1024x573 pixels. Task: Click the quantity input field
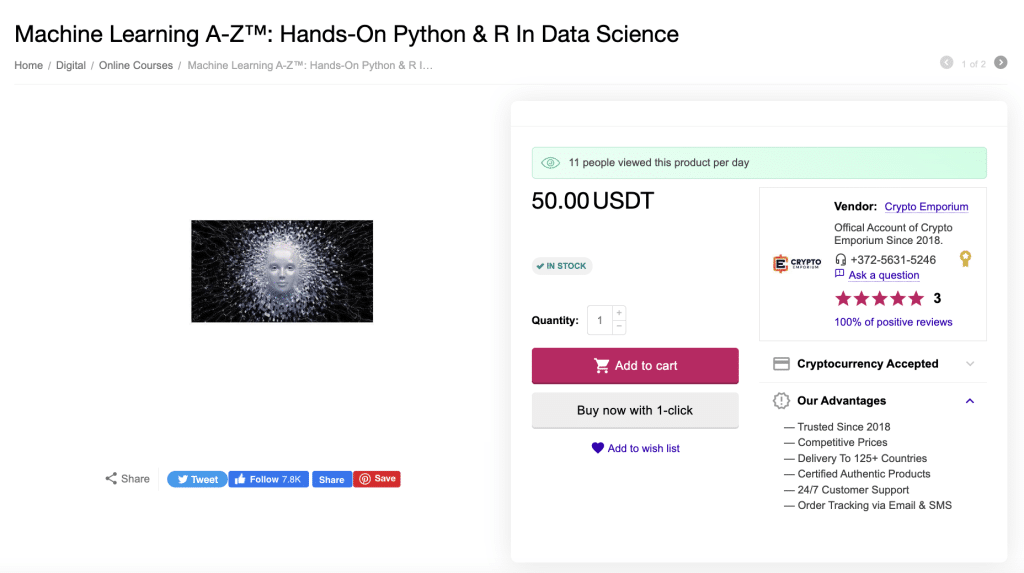(600, 320)
